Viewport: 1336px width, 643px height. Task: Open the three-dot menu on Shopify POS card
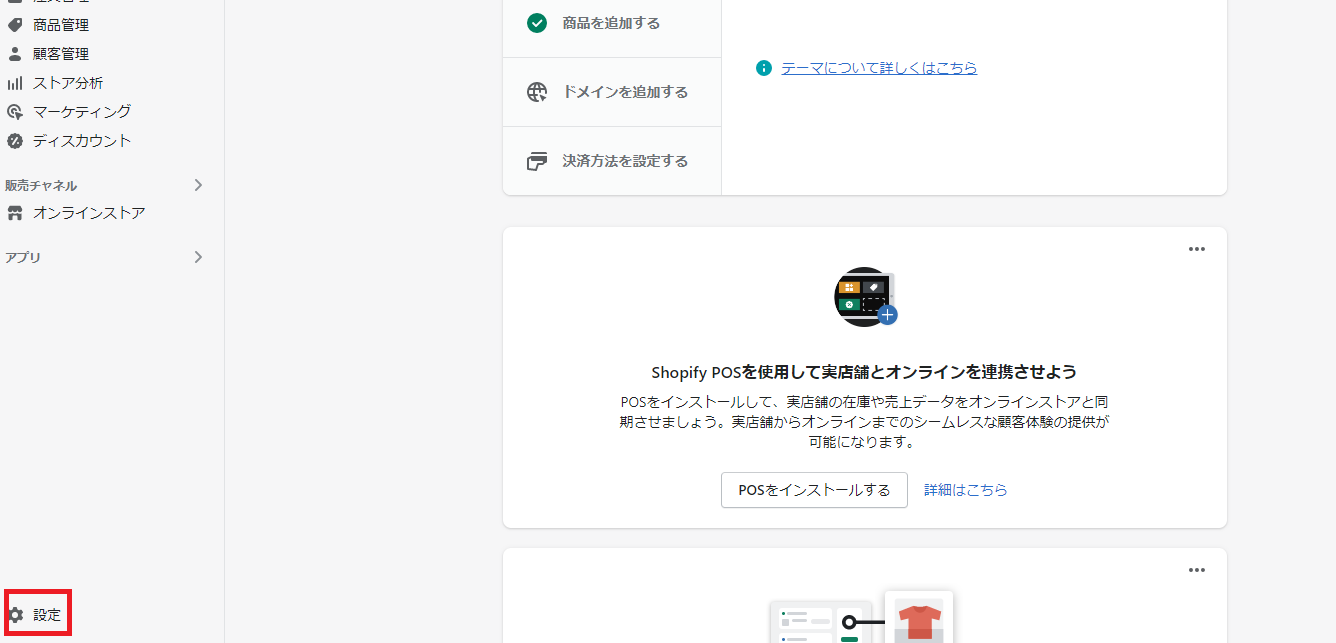click(1197, 249)
